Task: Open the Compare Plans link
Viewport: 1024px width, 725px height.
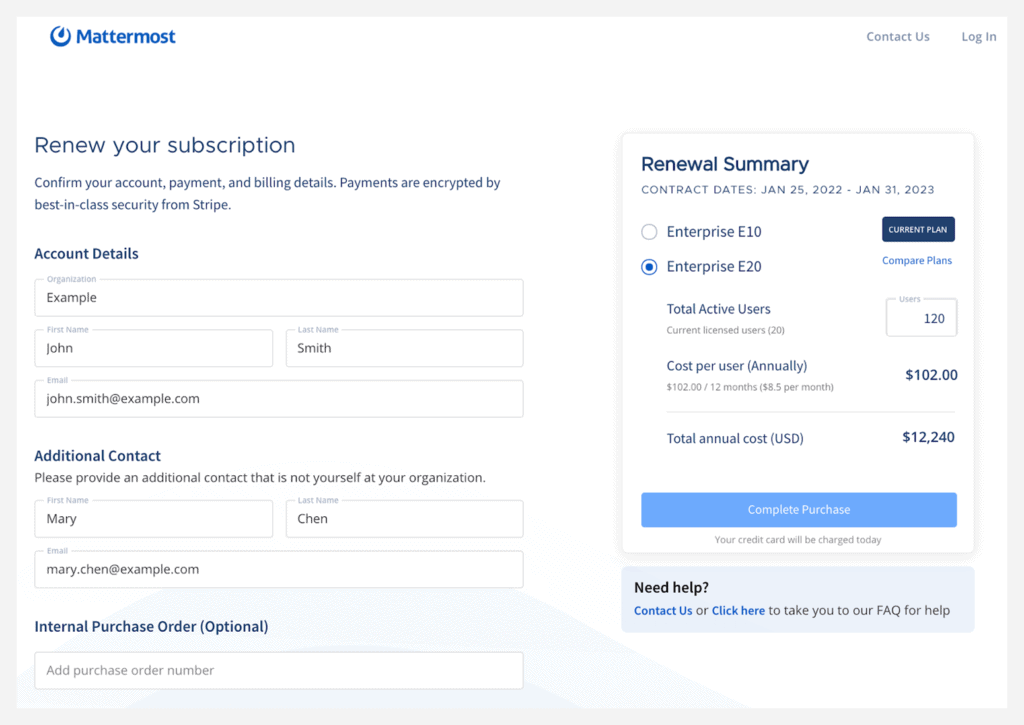Action: [x=916, y=261]
